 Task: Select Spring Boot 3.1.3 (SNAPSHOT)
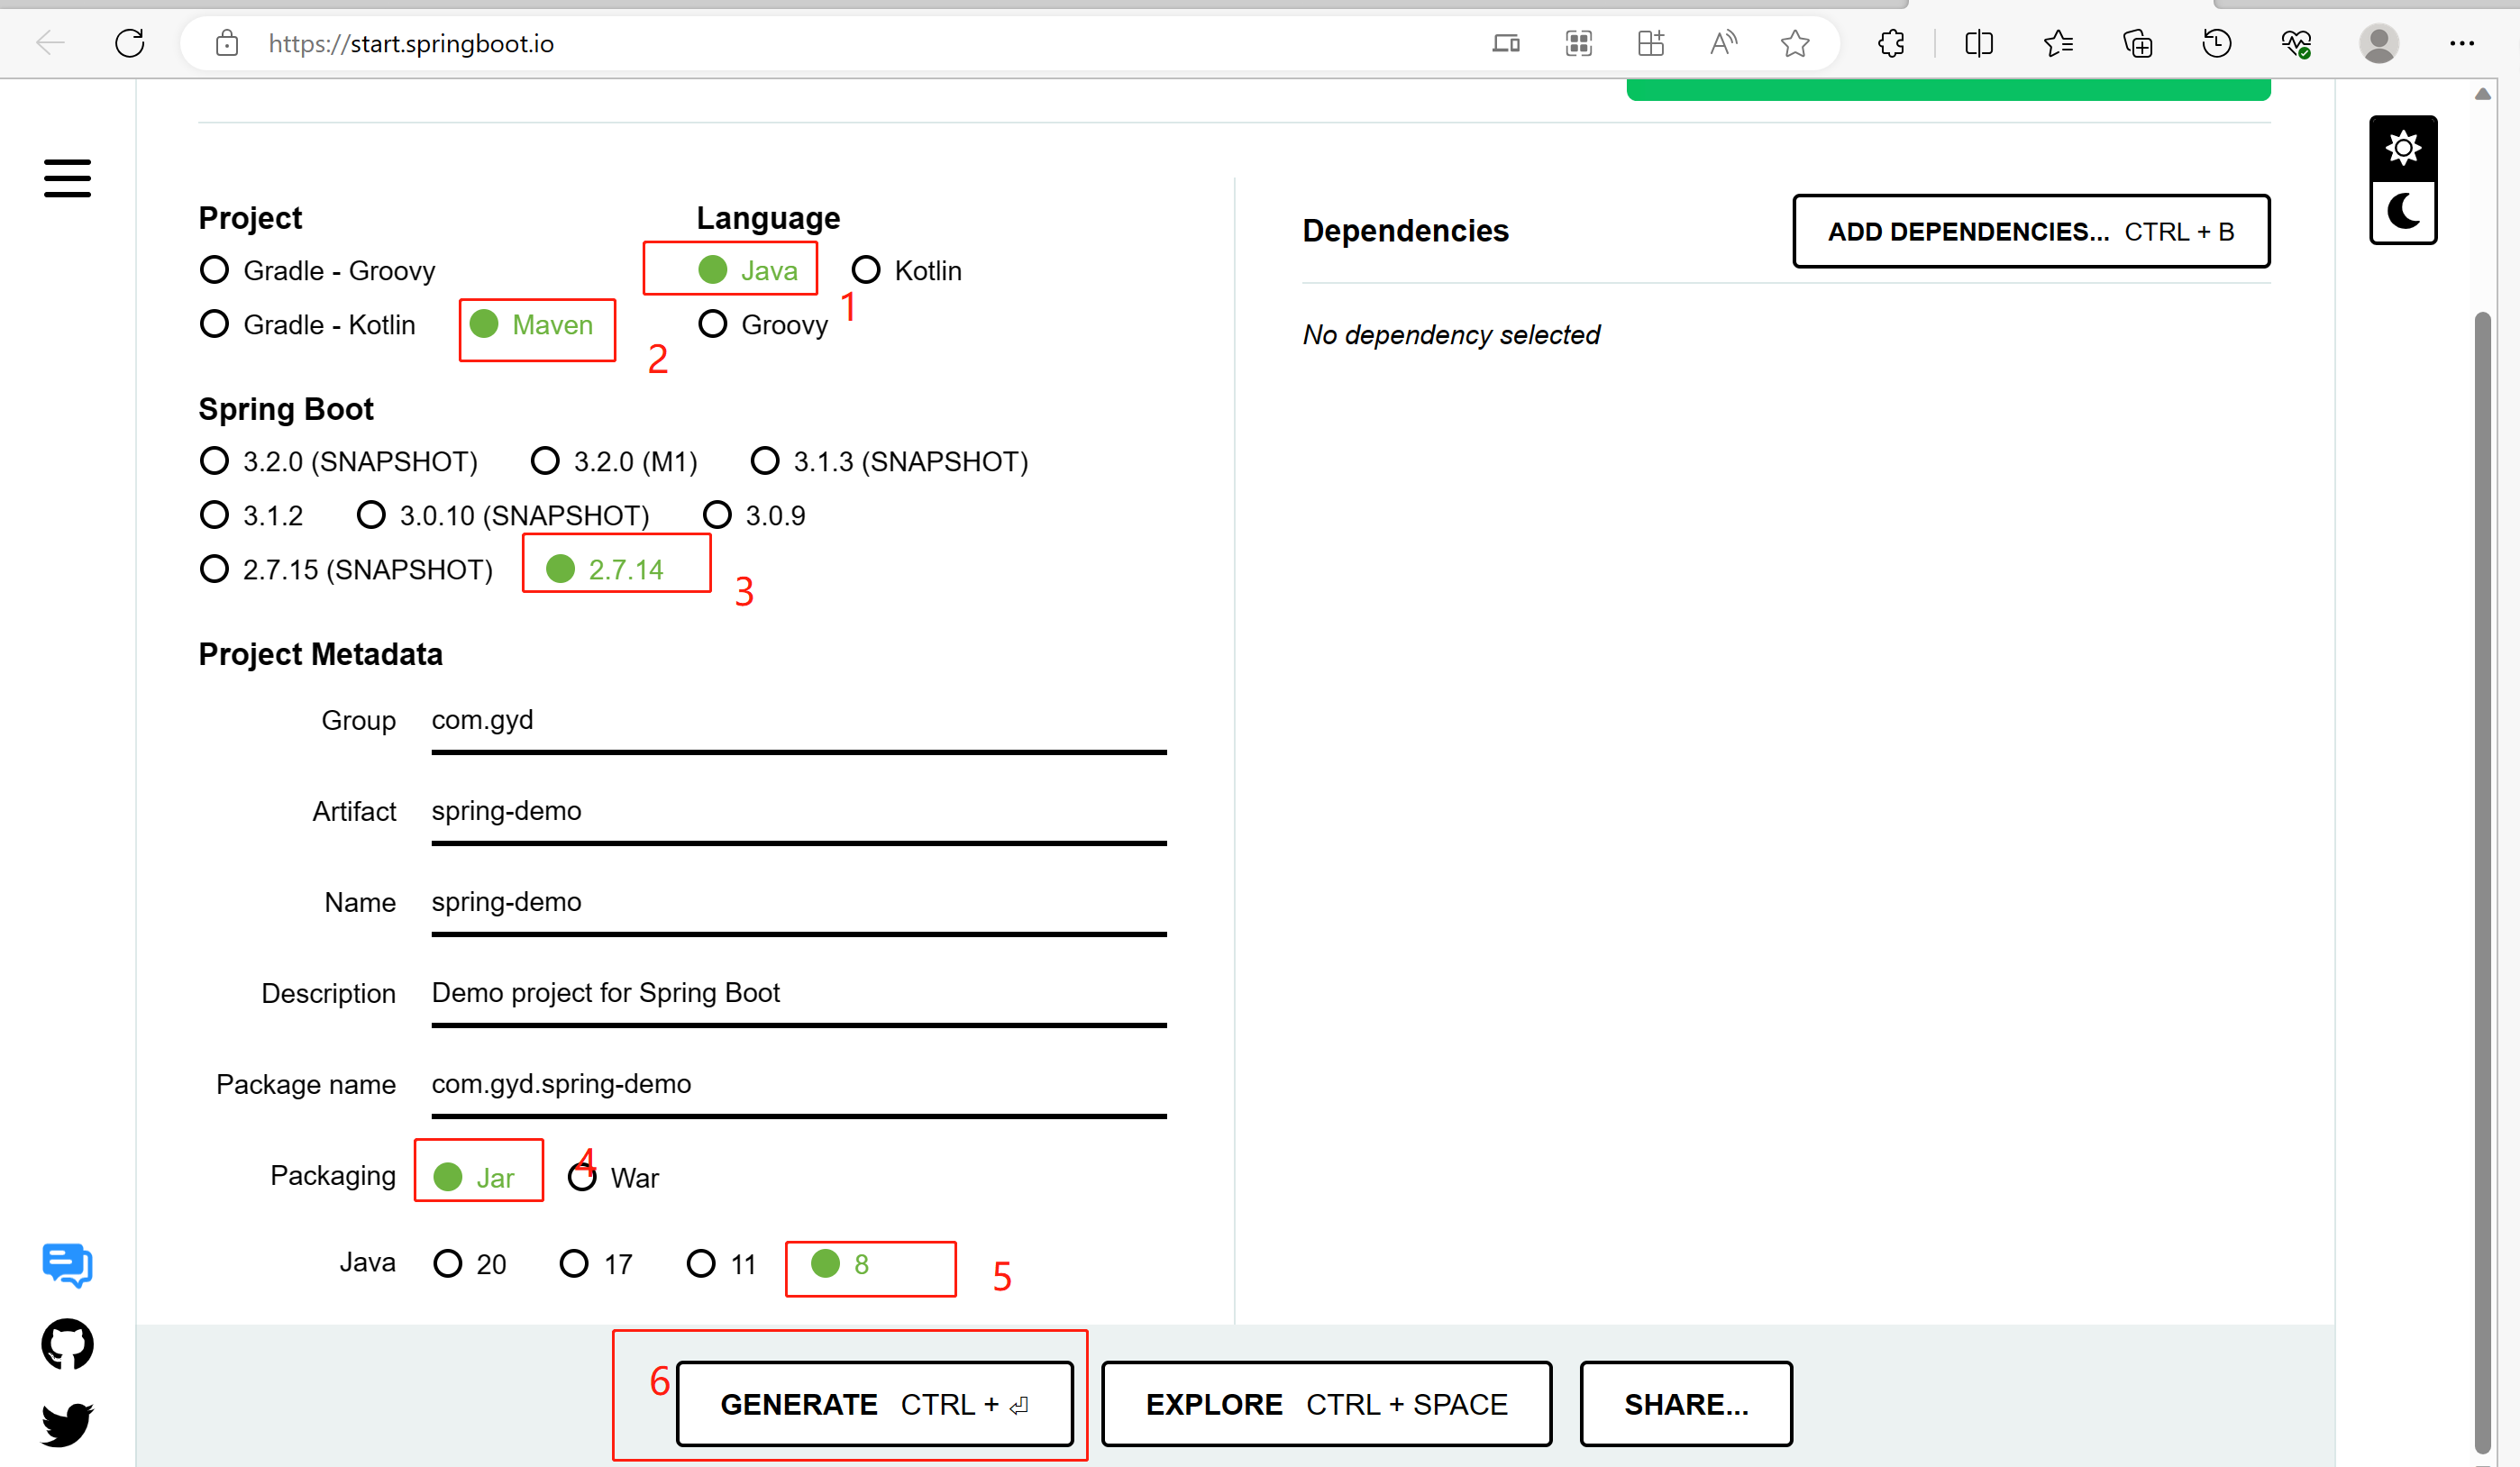889,461
